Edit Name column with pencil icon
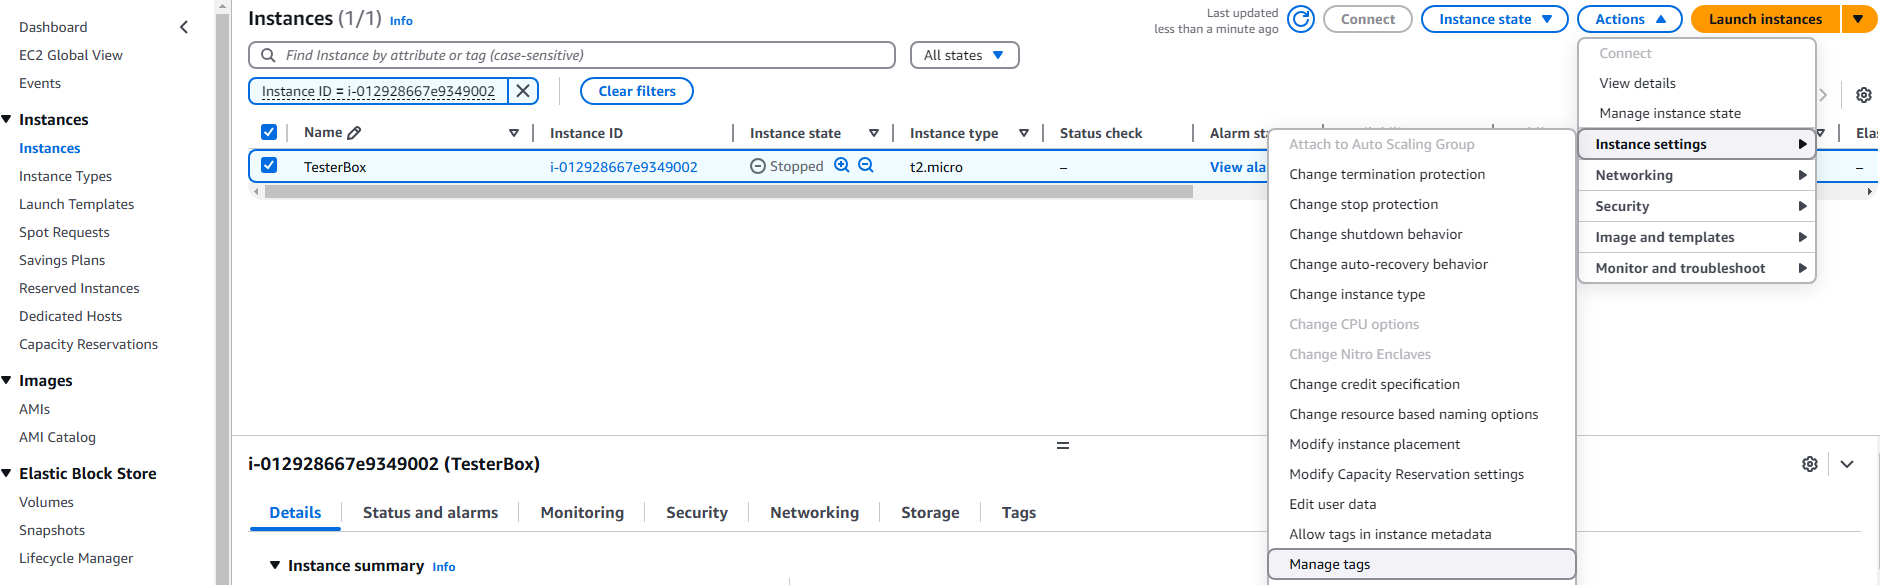 (354, 133)
